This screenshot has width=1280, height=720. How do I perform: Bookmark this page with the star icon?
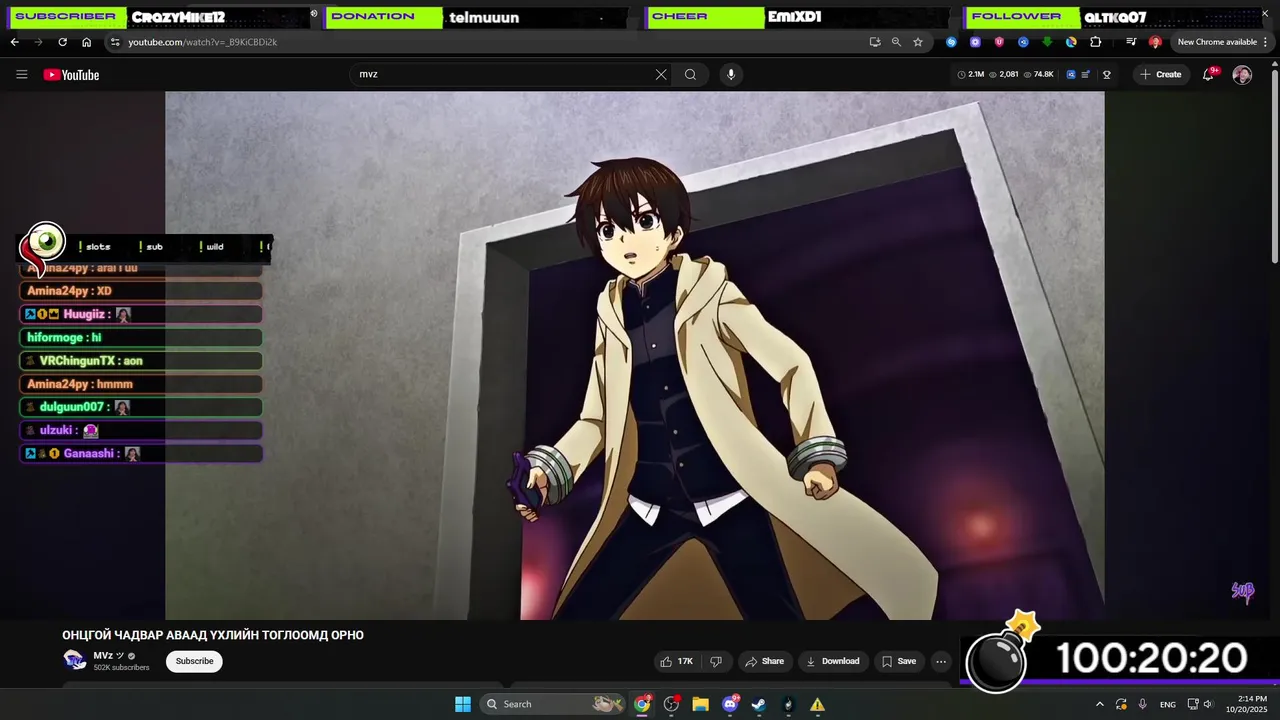pyautogui.click(x=918, y=42)
